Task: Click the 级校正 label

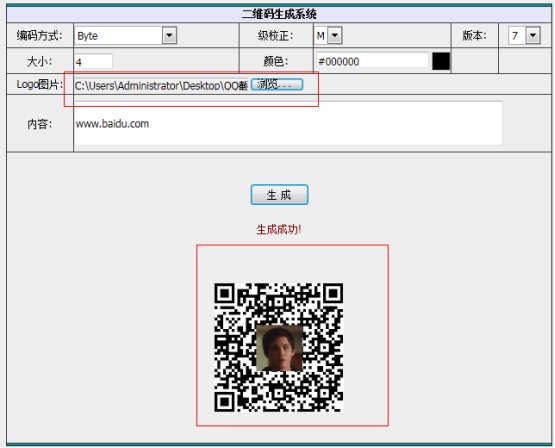Action: coord(275,35)
